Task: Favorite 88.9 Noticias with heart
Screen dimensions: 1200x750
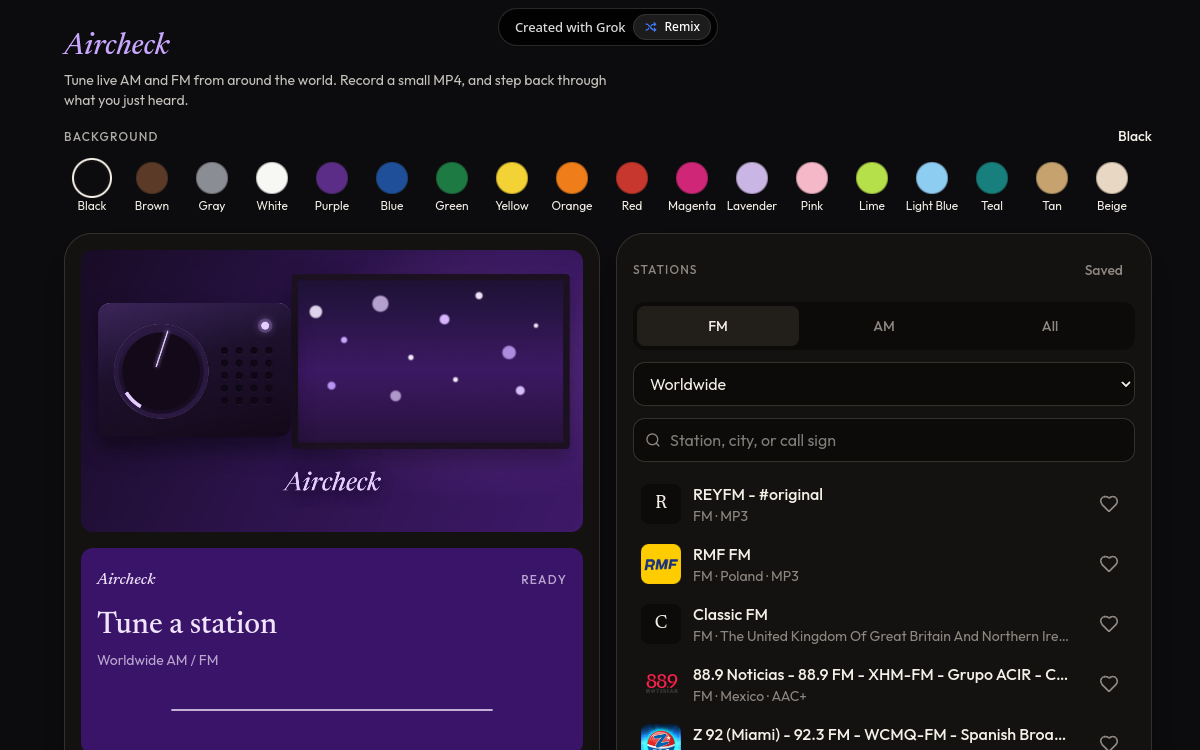Action: 1109,684
